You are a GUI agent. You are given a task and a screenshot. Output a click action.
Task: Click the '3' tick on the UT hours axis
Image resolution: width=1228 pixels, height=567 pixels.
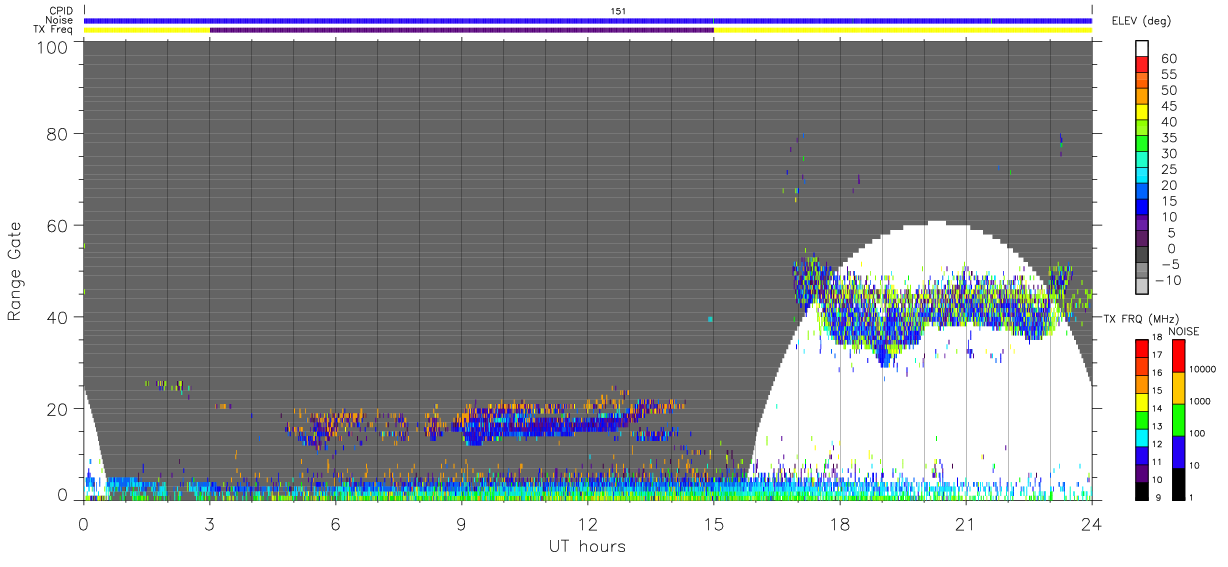(210, 524)
